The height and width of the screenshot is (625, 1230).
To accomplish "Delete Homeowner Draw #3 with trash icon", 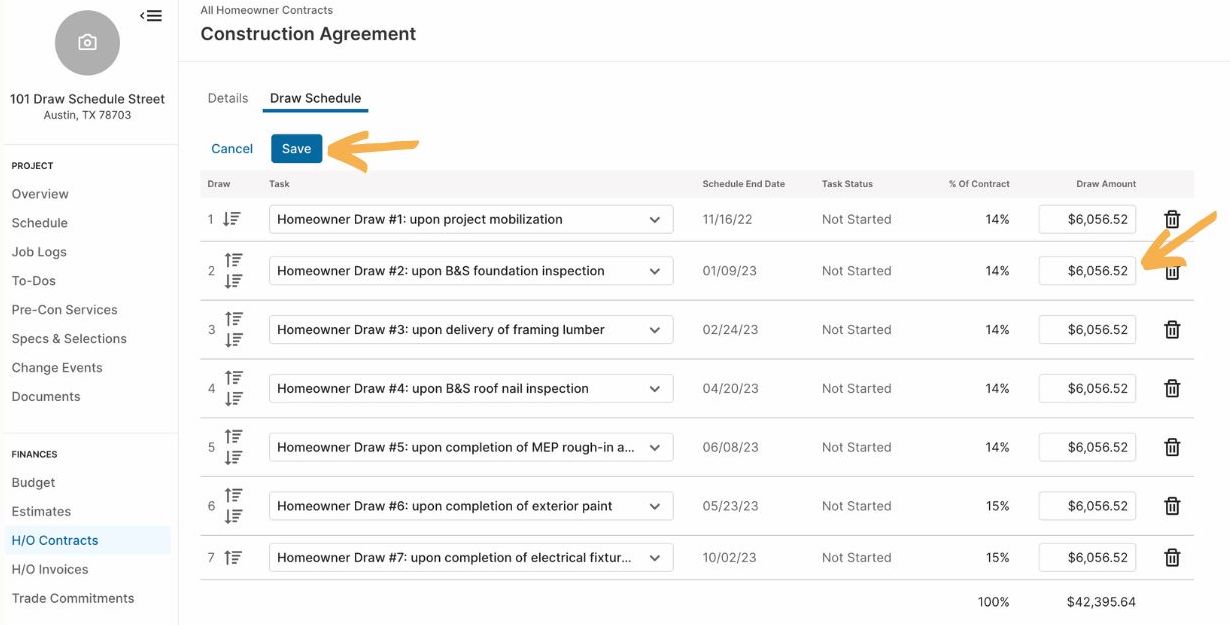I will [x=1173, y=329].
